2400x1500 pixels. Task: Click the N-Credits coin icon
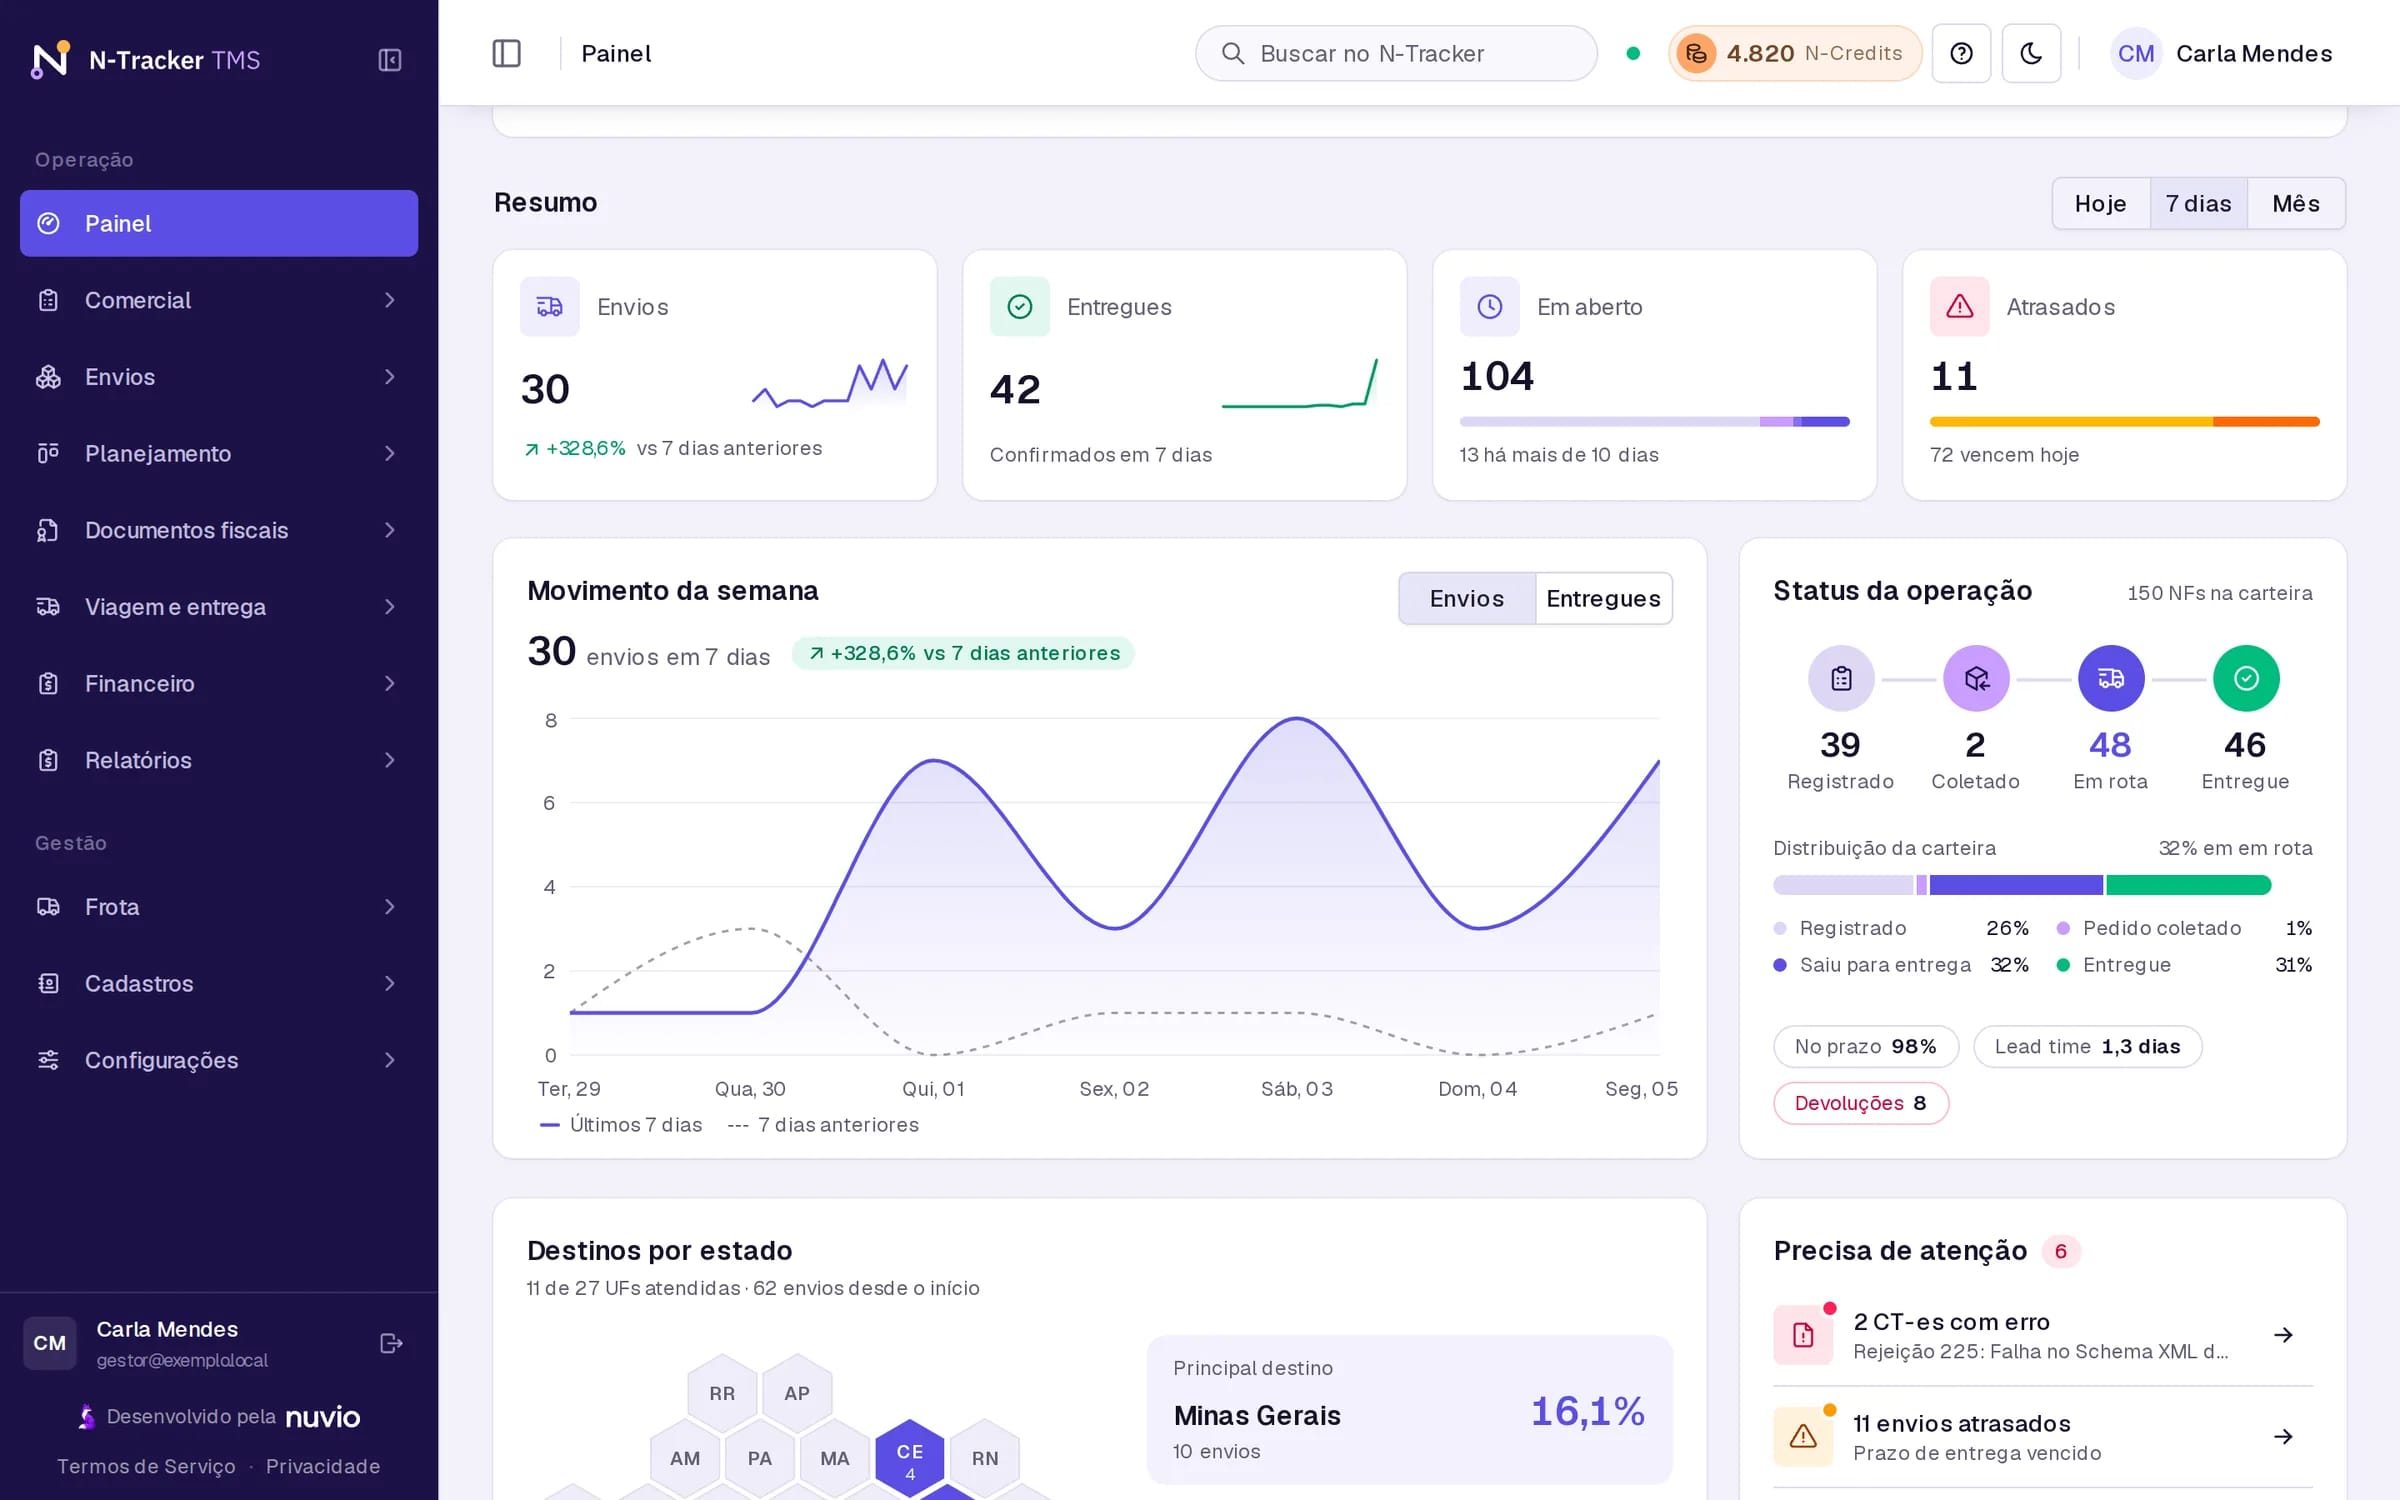tap(1696, 53)
